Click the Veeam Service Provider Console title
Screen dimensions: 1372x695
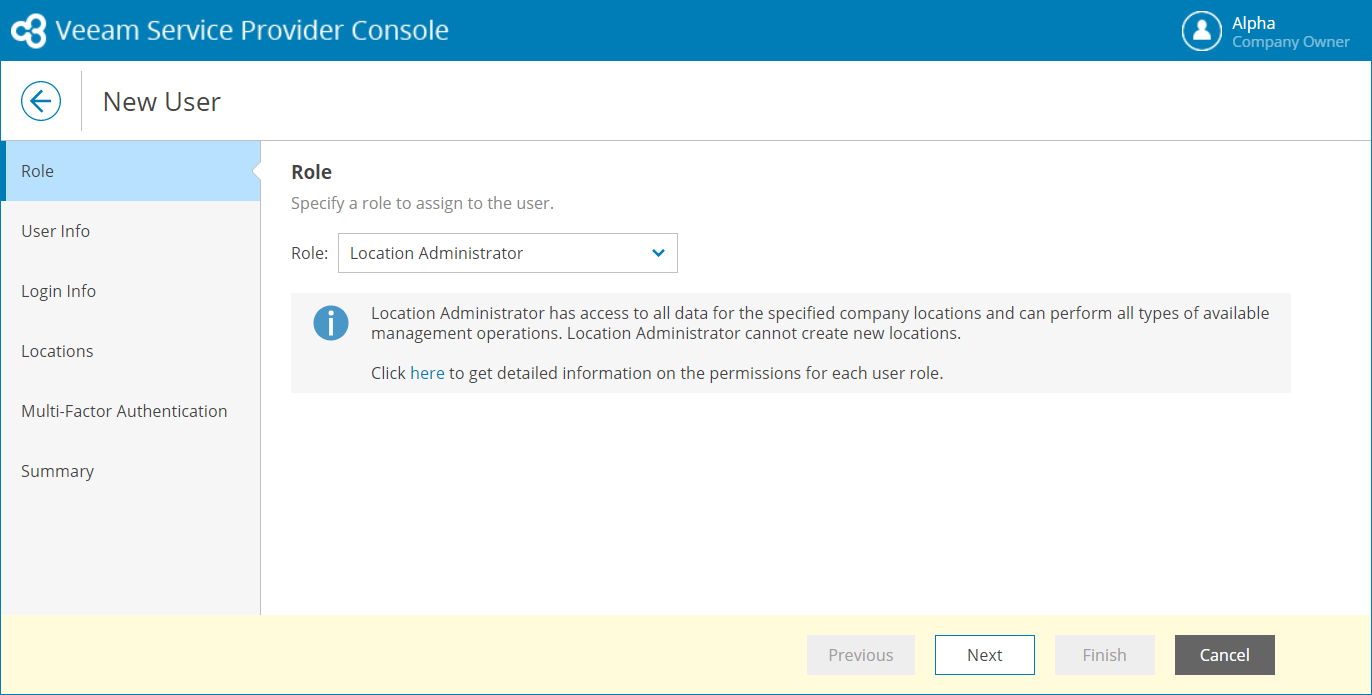(x=252, y=31)
